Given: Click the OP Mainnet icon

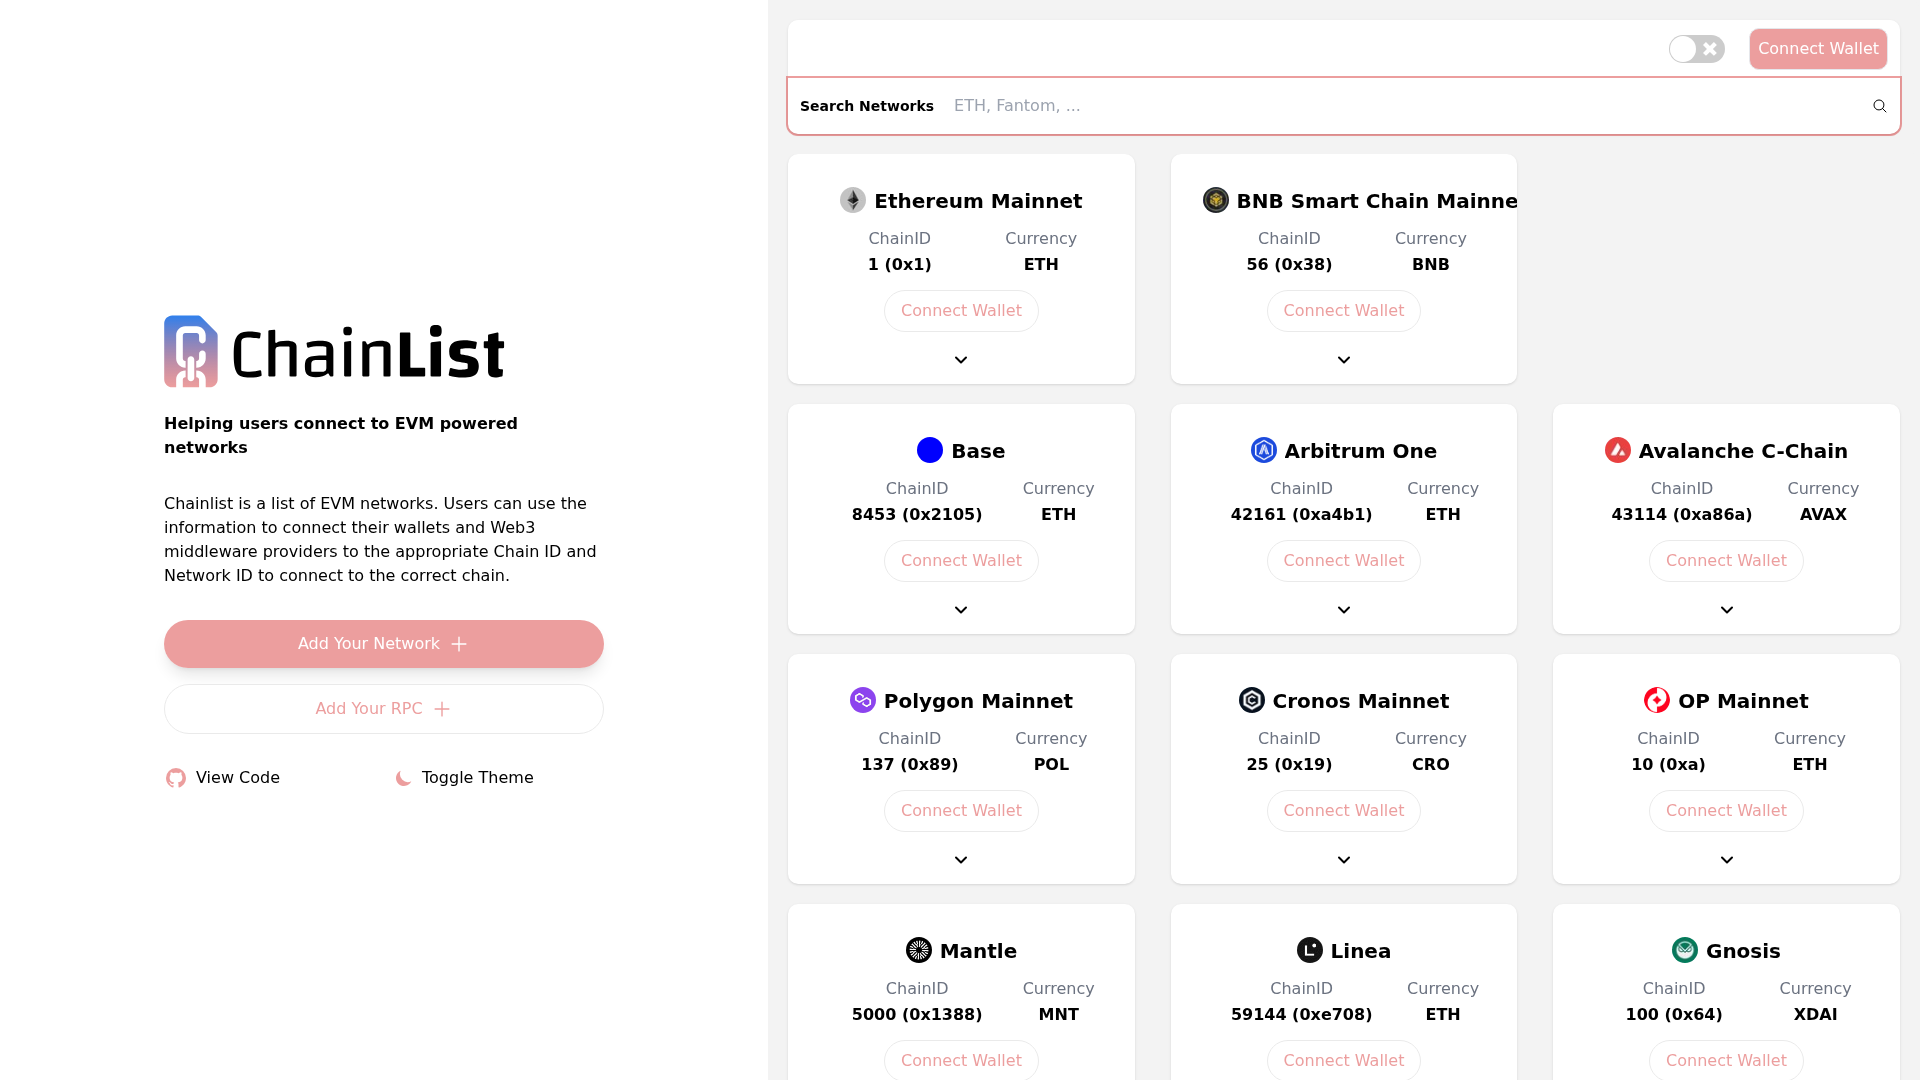Looking at the screenshot, I should (x=1657, y=701).
